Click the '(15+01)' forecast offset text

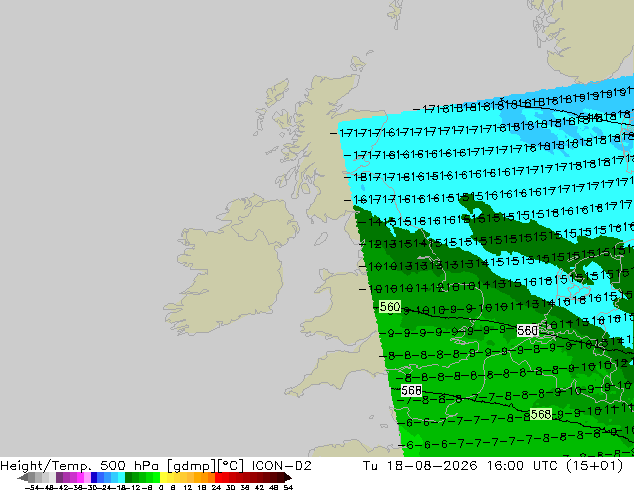click(594, 466)
